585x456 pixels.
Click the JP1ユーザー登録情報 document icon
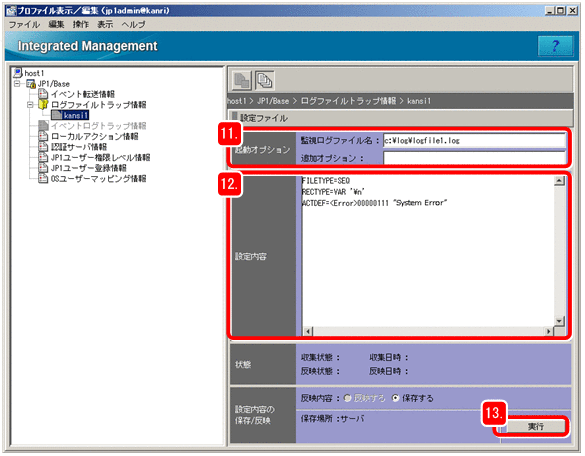[43, 168]
